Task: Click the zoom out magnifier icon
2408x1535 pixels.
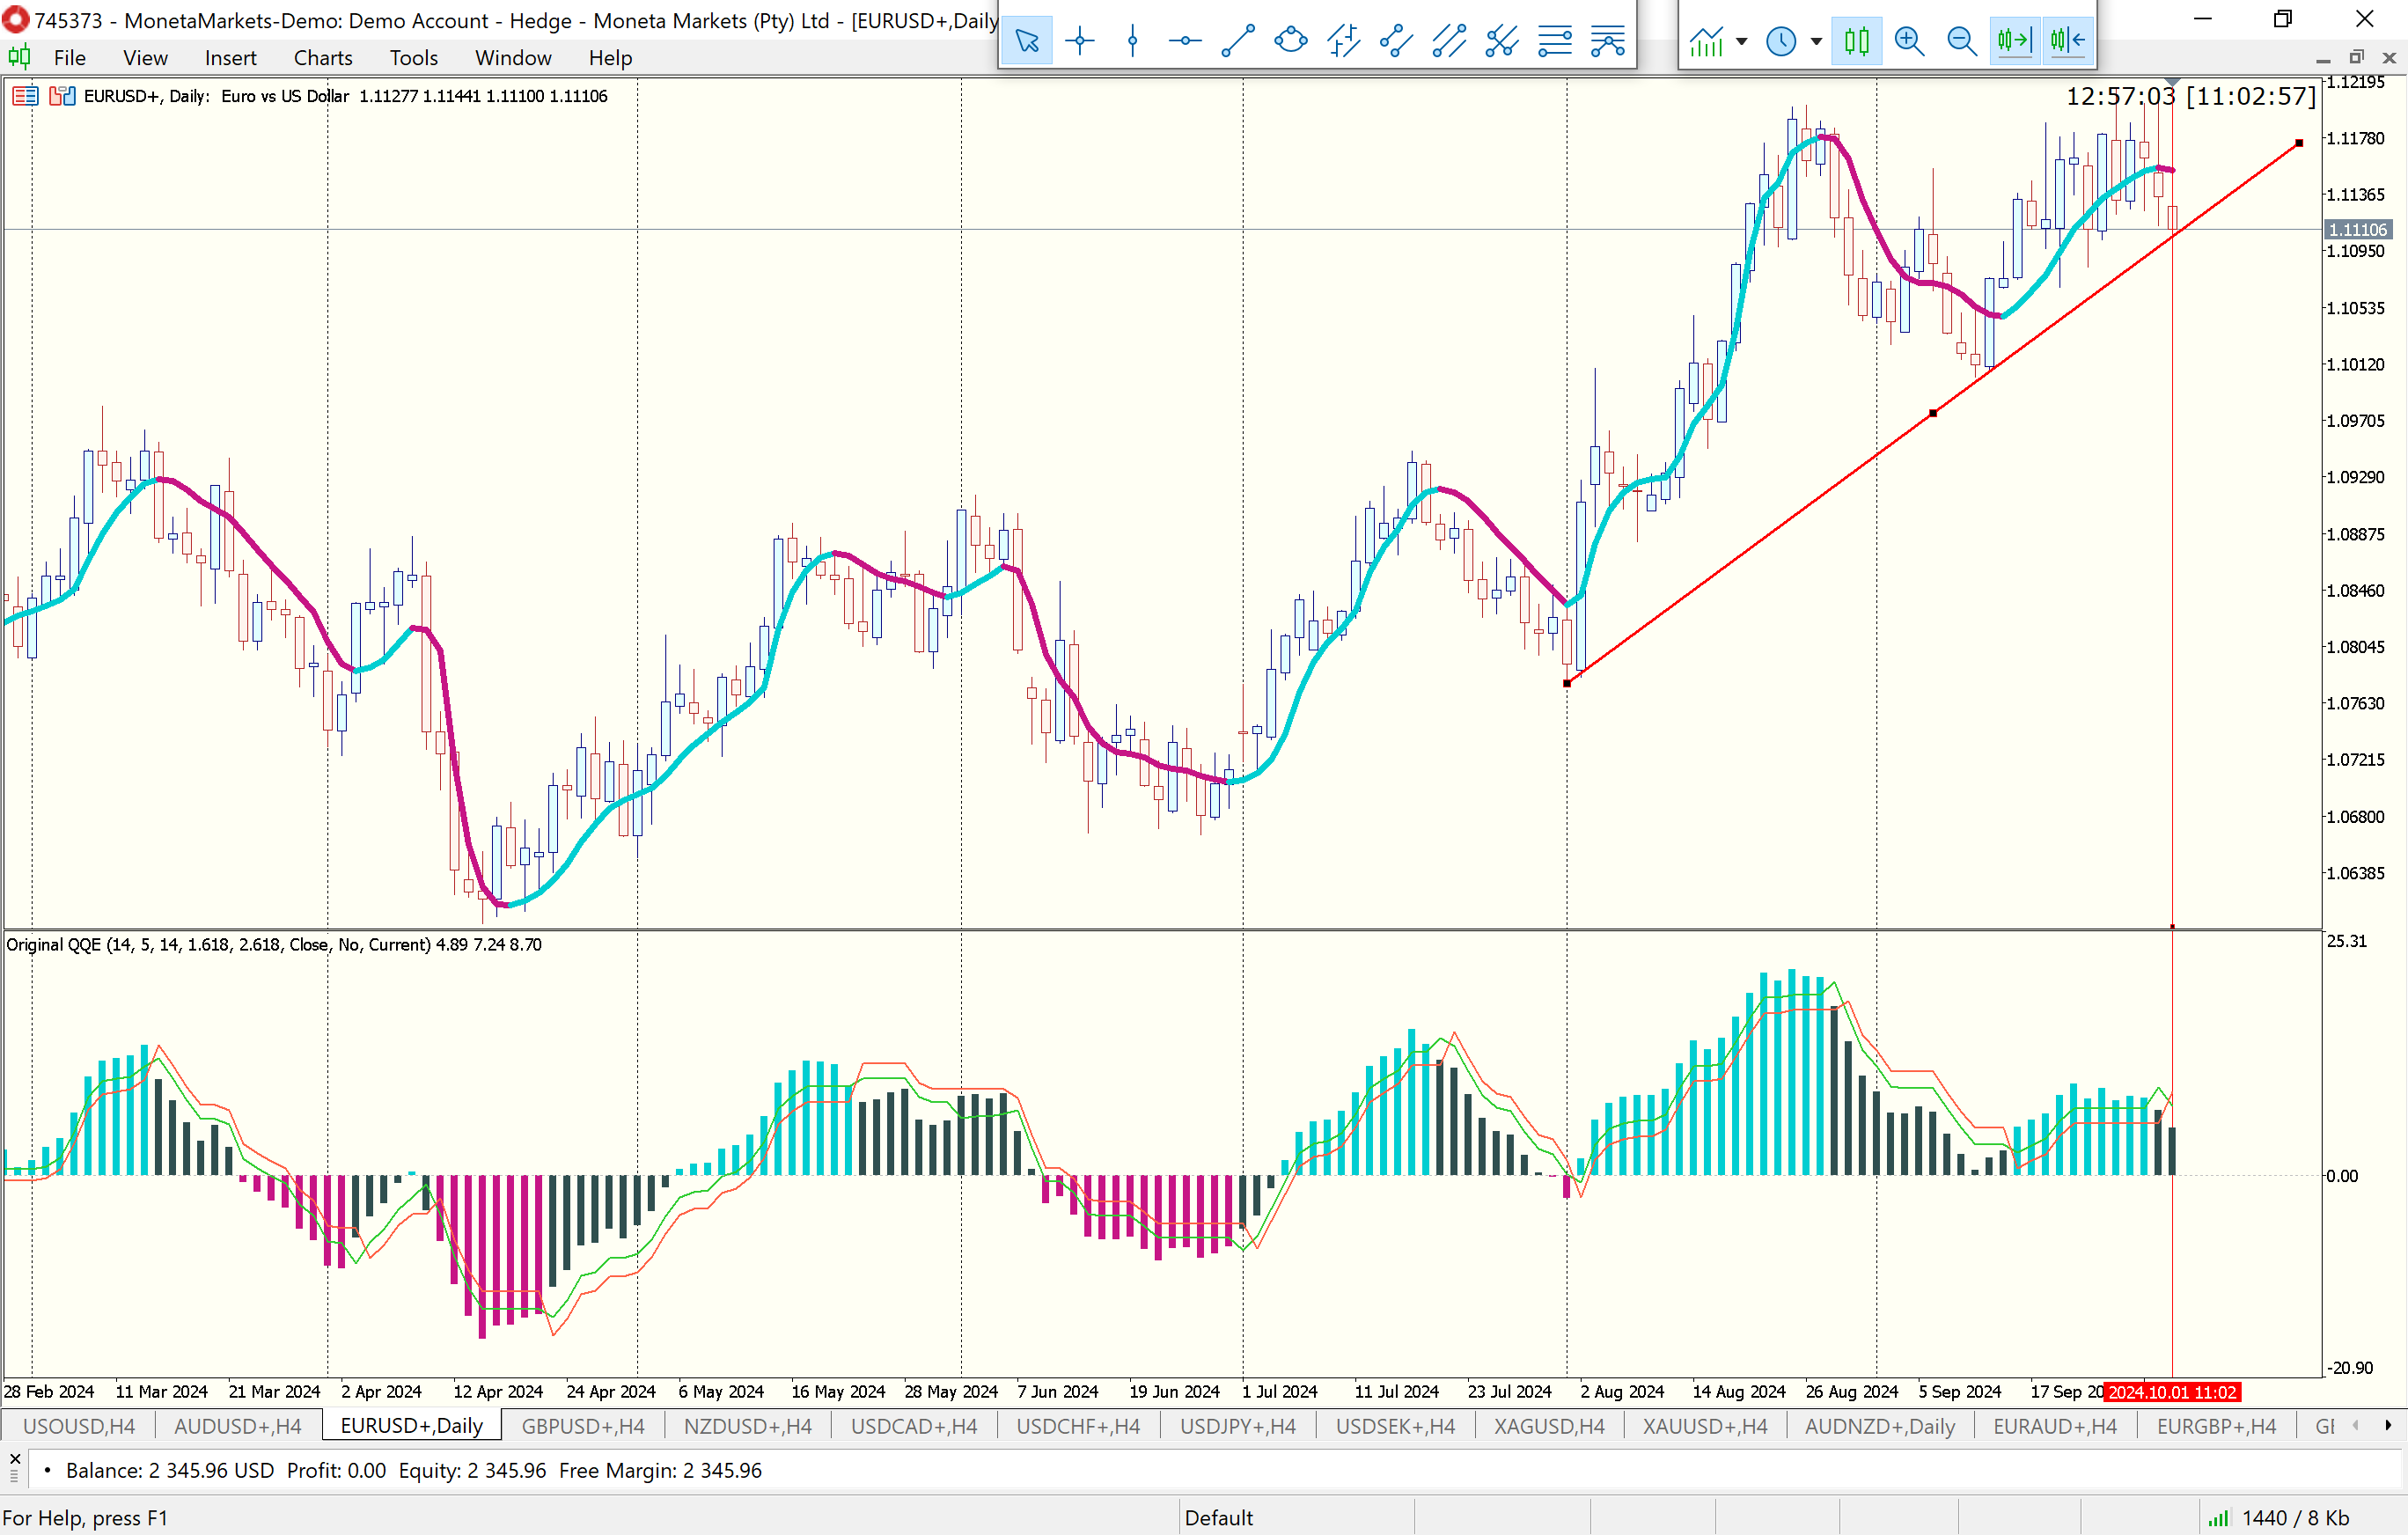Action: tap(1961, 41)
